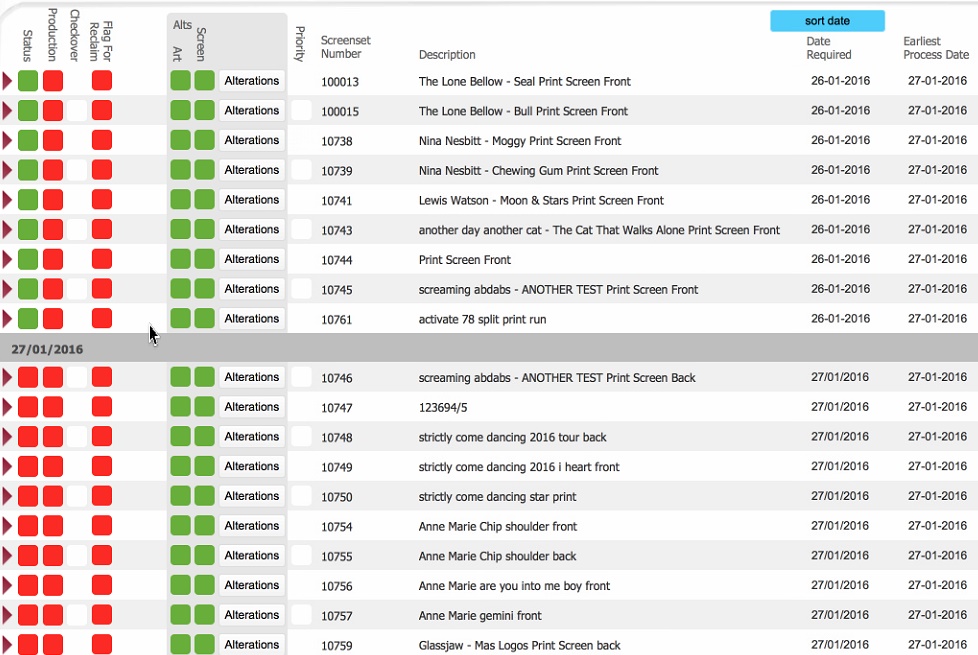The width and height of the screenshot is (978, 655).
Task: Toggle Priority box for screenset 10754
Action: click(301, 526)
